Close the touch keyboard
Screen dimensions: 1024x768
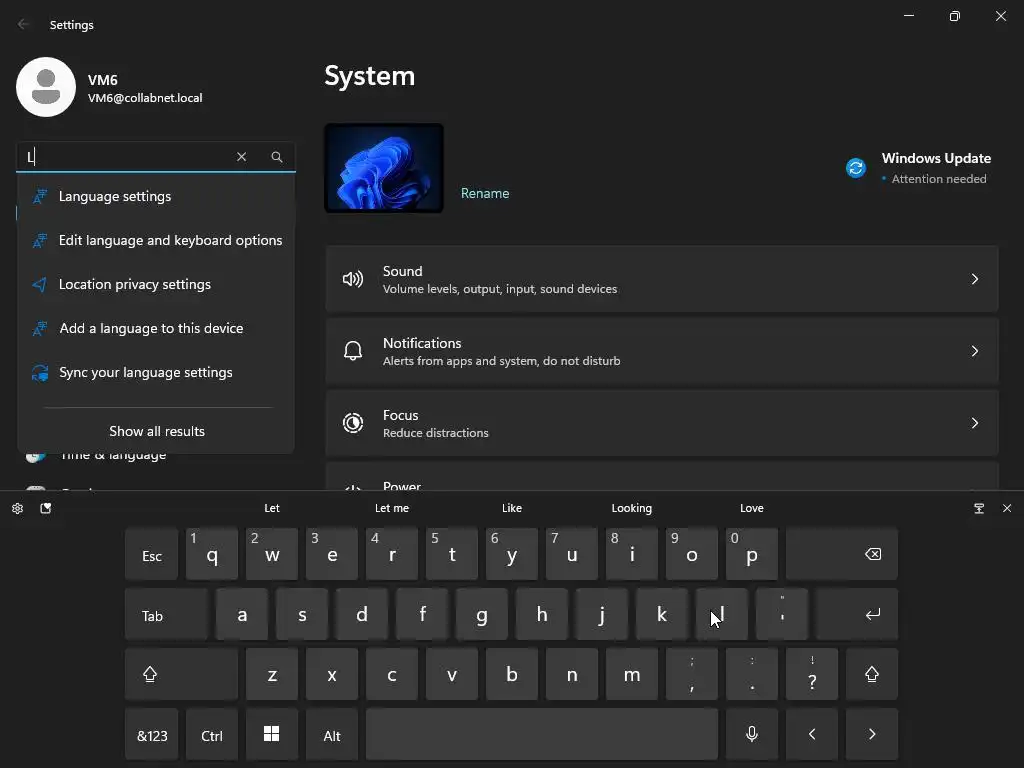pos(1007,508)
